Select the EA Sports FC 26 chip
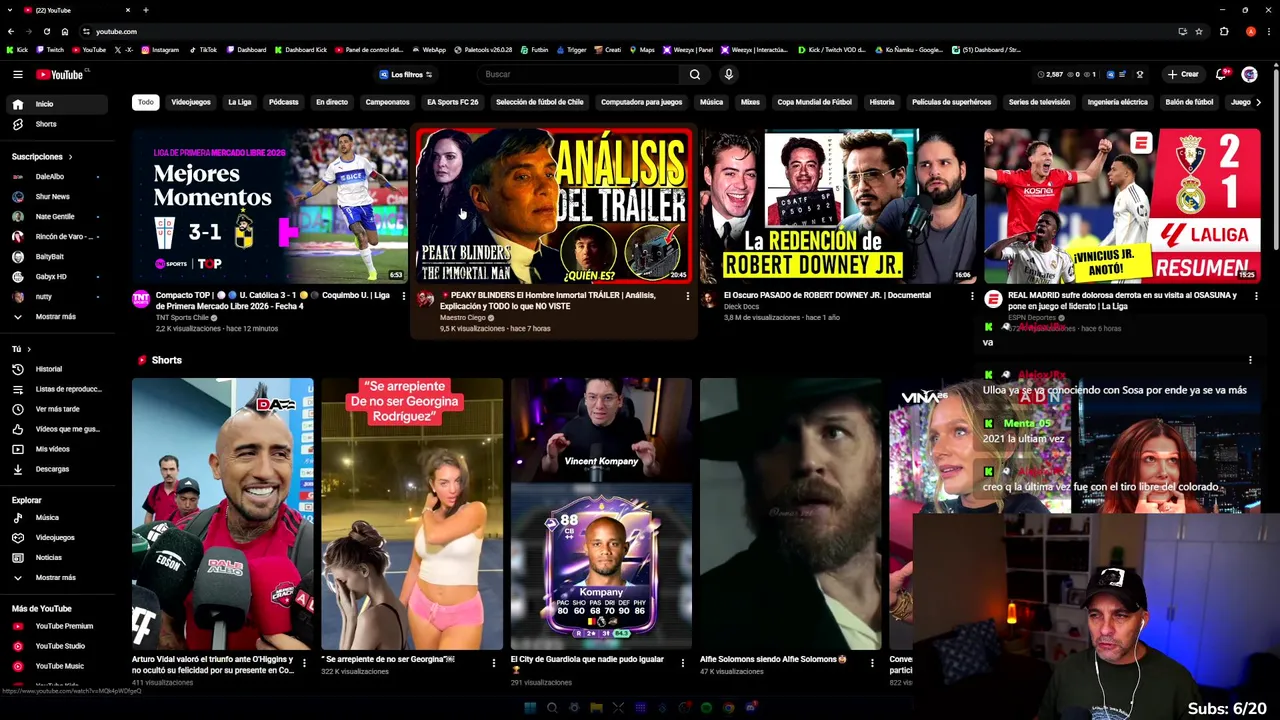This screenshot has height=720, width=1280. coord(452,102)
